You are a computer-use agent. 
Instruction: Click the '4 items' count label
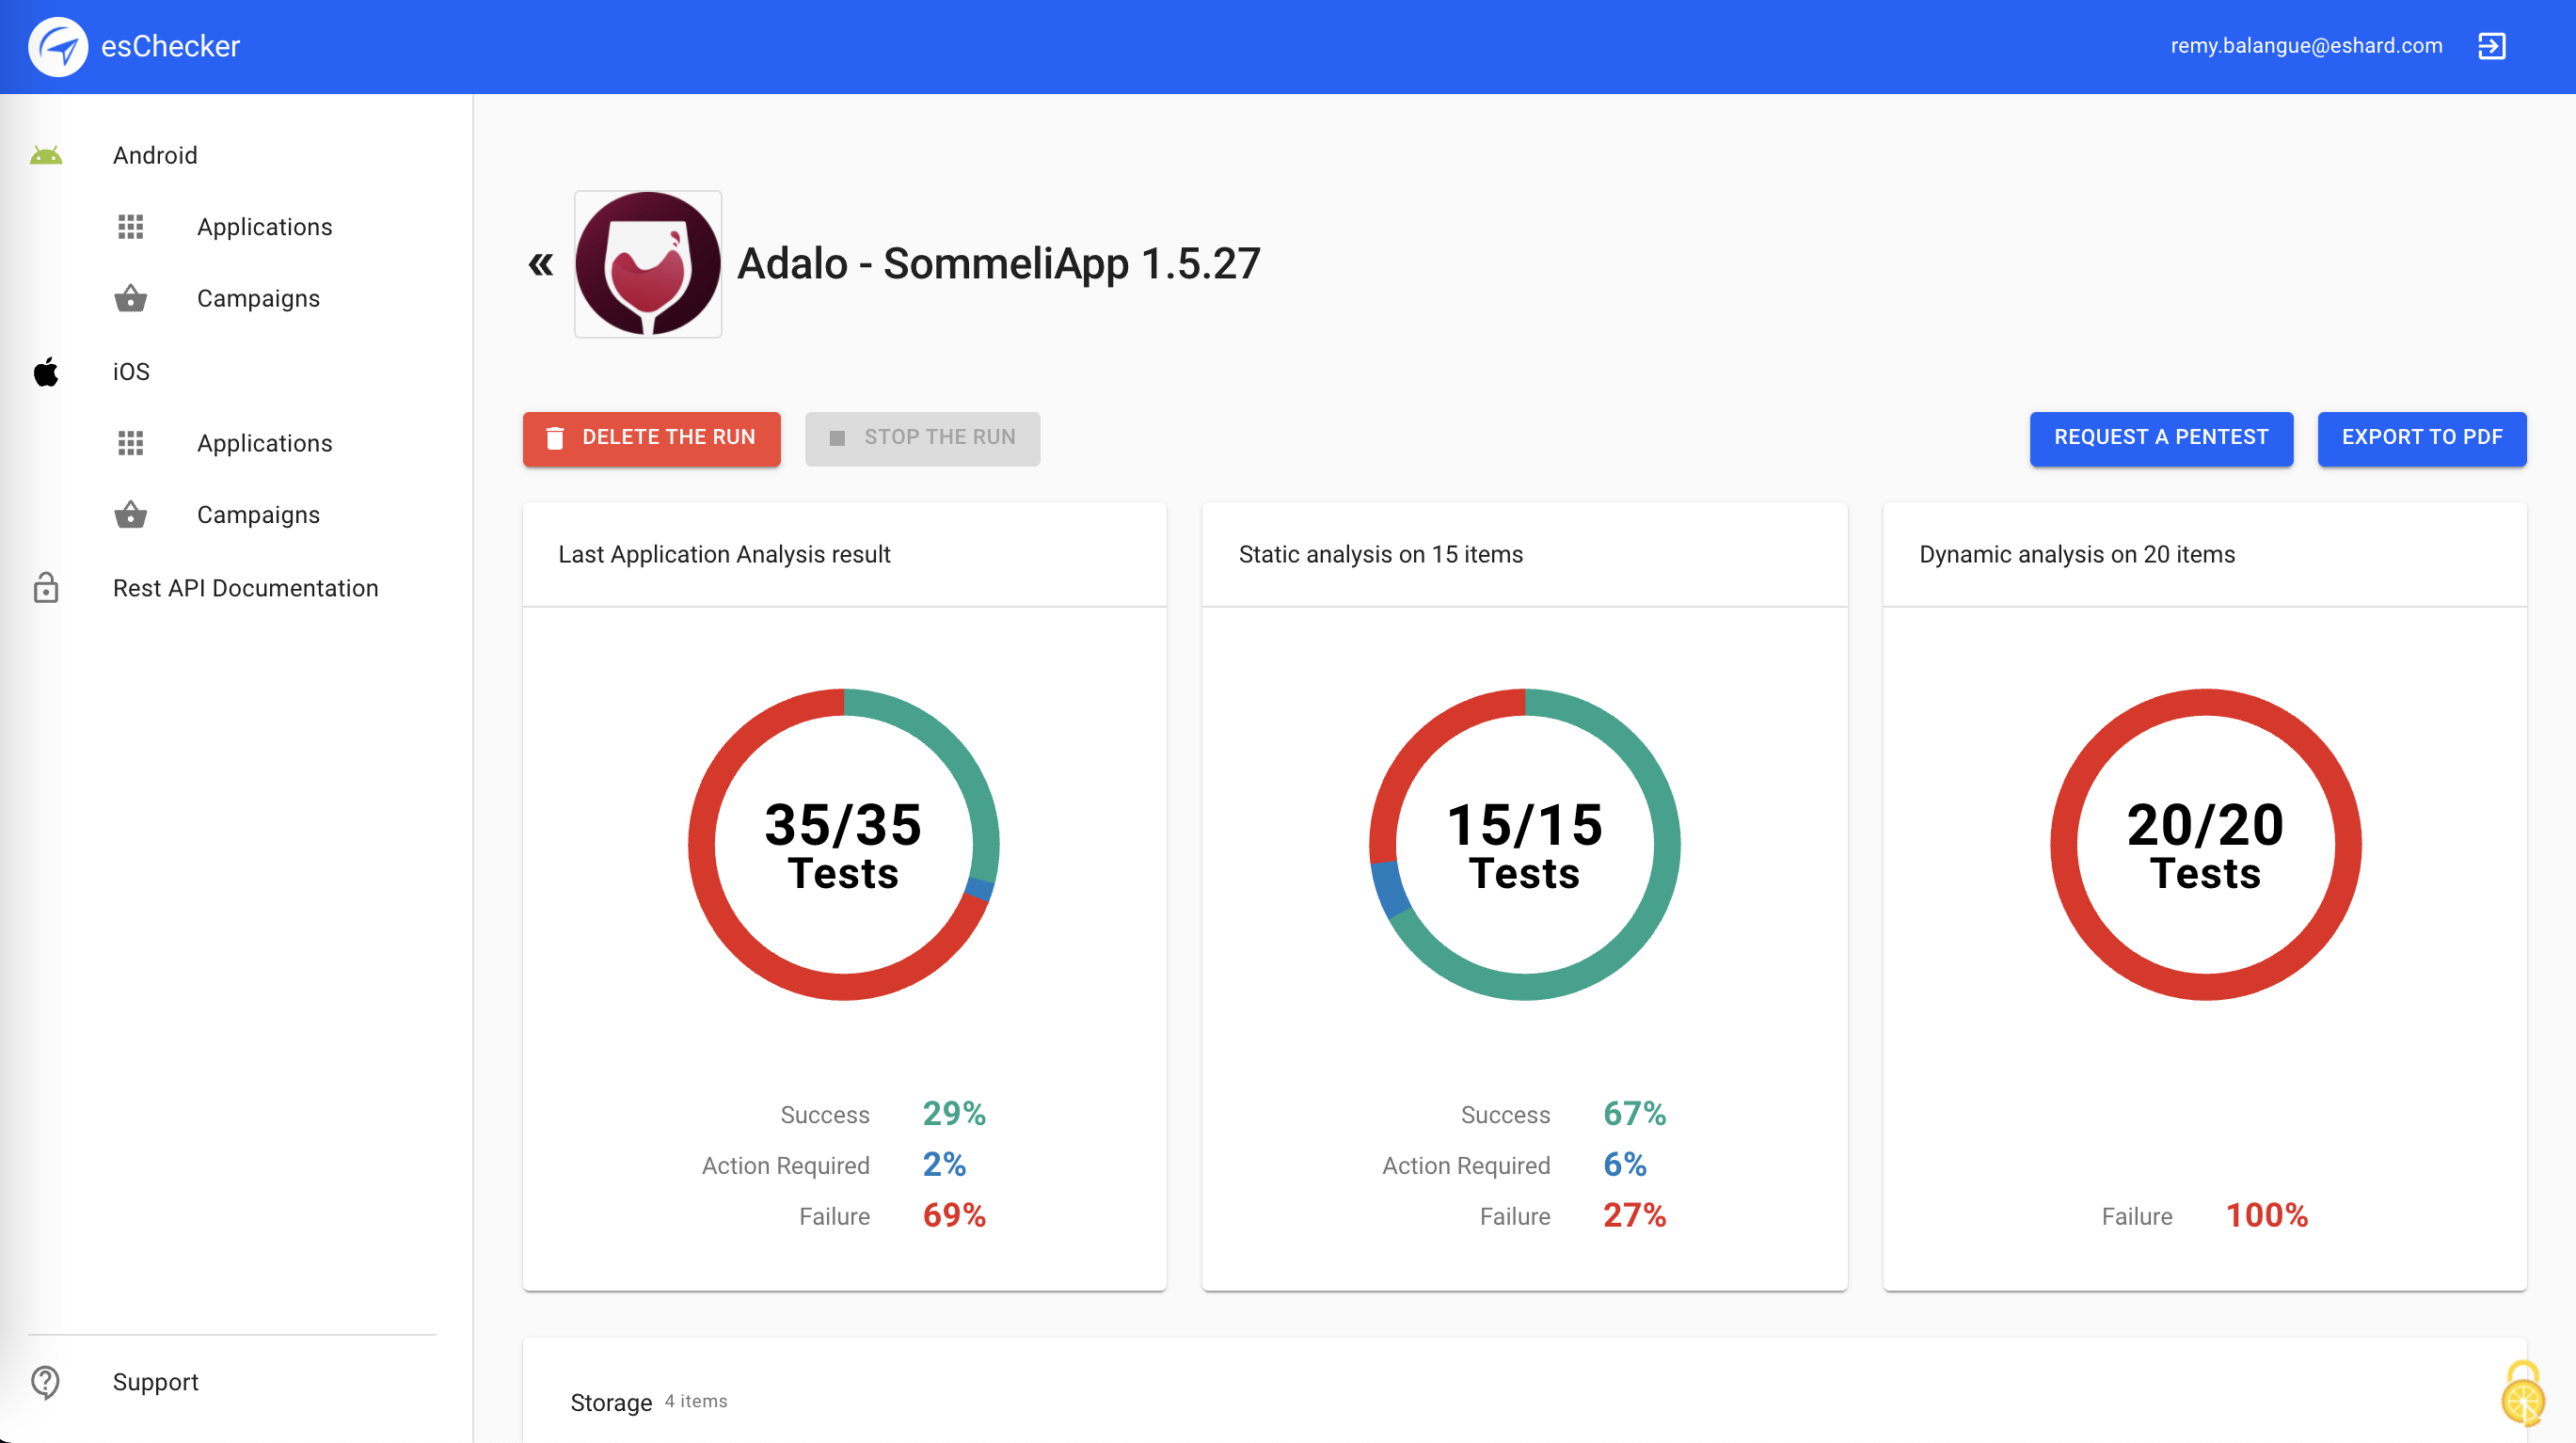tap(696, 1401)
